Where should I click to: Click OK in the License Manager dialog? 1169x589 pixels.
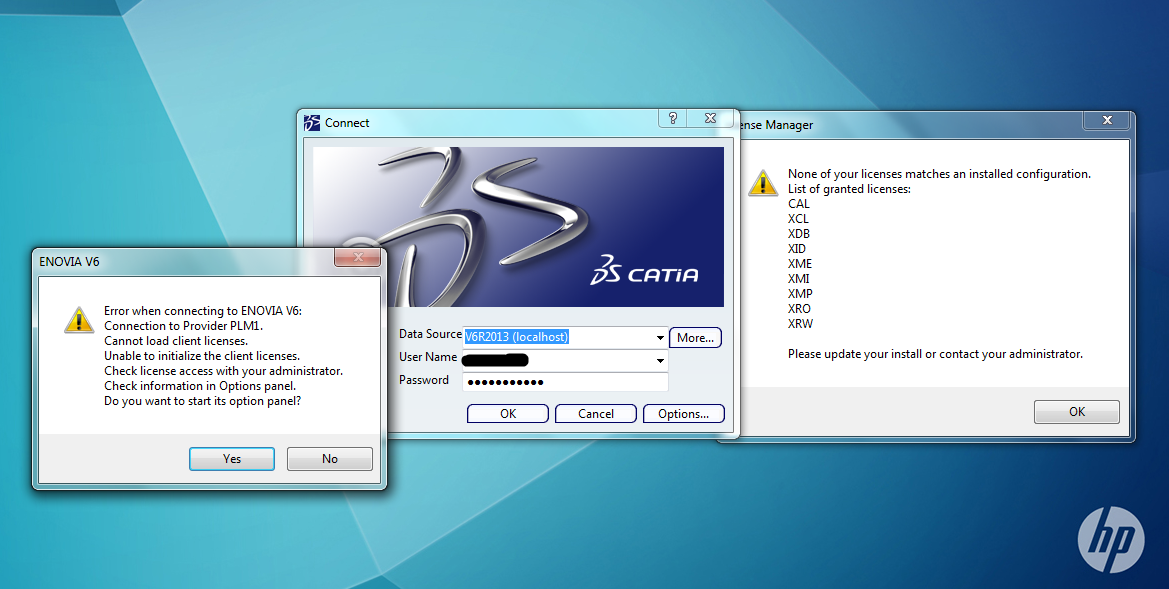pos(1077,412)
